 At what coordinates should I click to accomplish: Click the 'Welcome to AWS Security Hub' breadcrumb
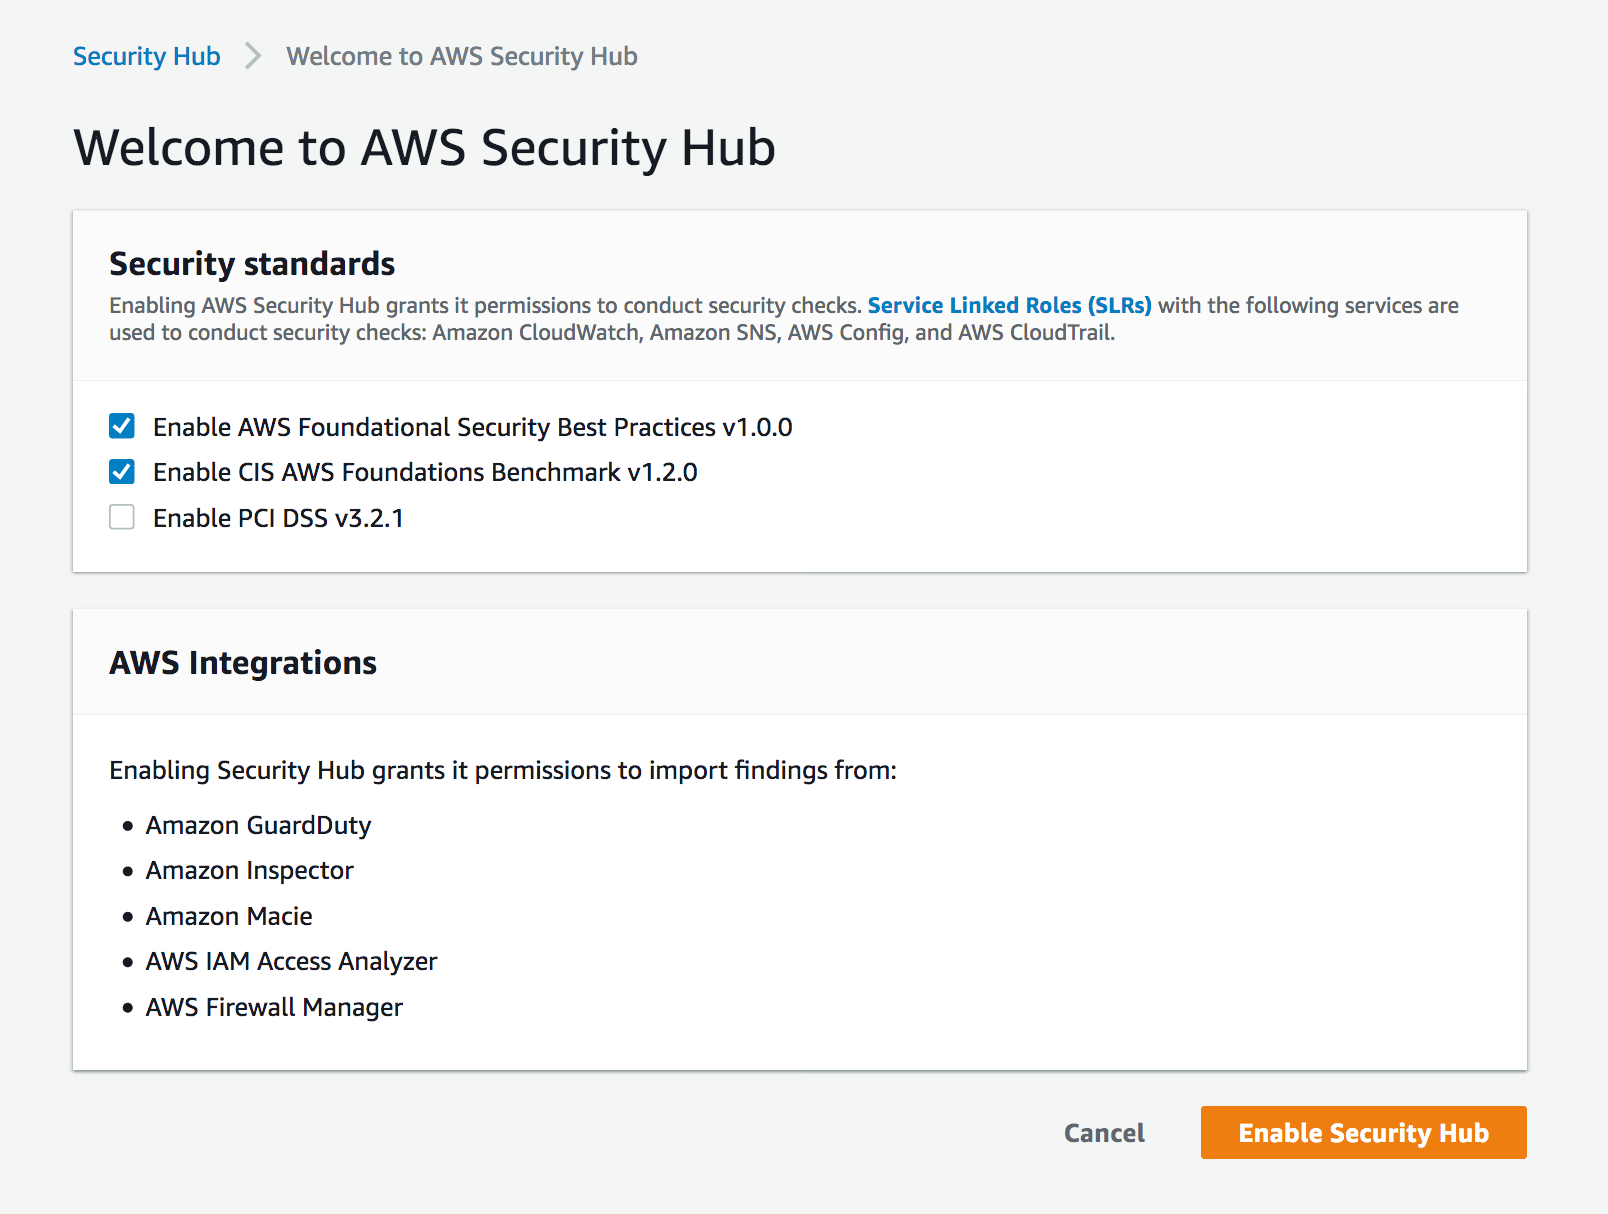coord(462,56)
